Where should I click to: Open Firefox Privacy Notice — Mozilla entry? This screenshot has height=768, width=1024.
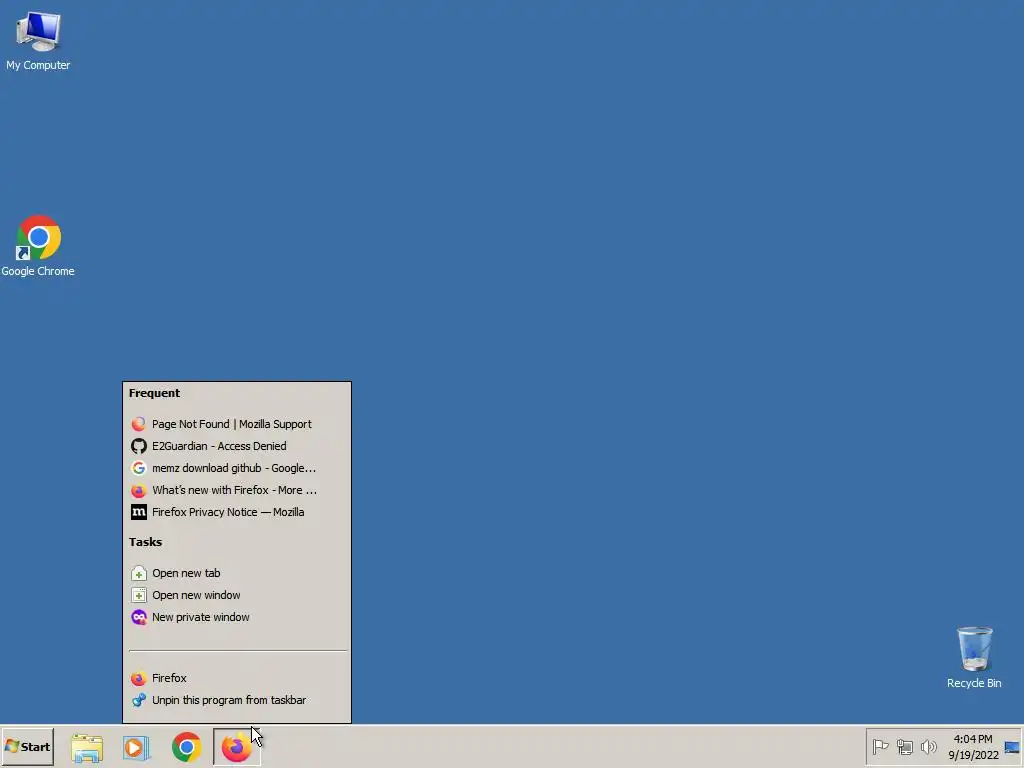tap(236, 512)
